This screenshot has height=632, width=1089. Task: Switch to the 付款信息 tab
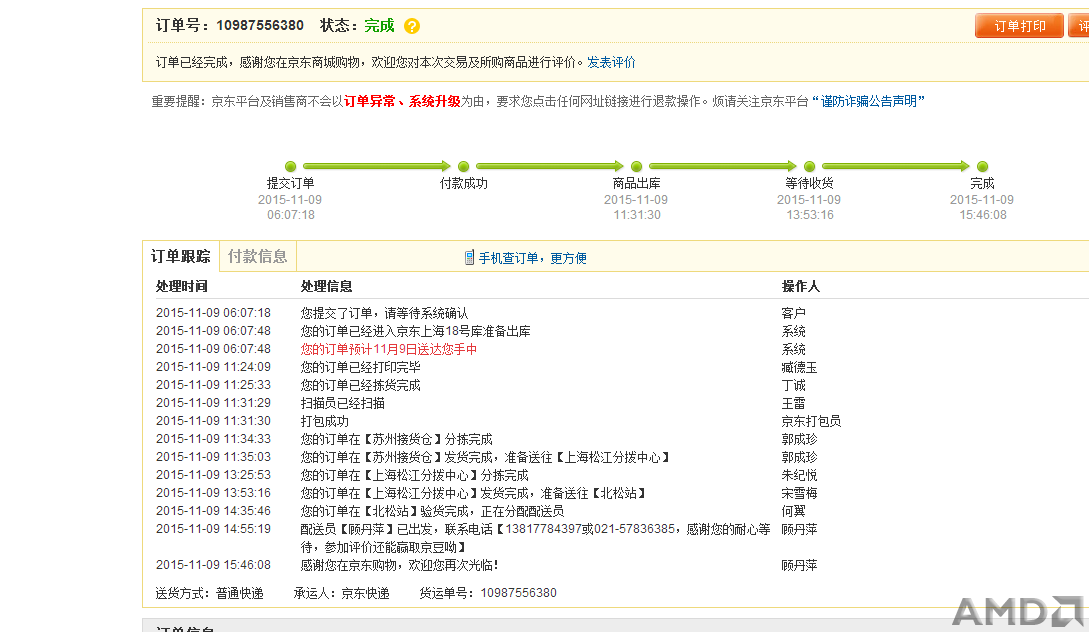(258, 256)
